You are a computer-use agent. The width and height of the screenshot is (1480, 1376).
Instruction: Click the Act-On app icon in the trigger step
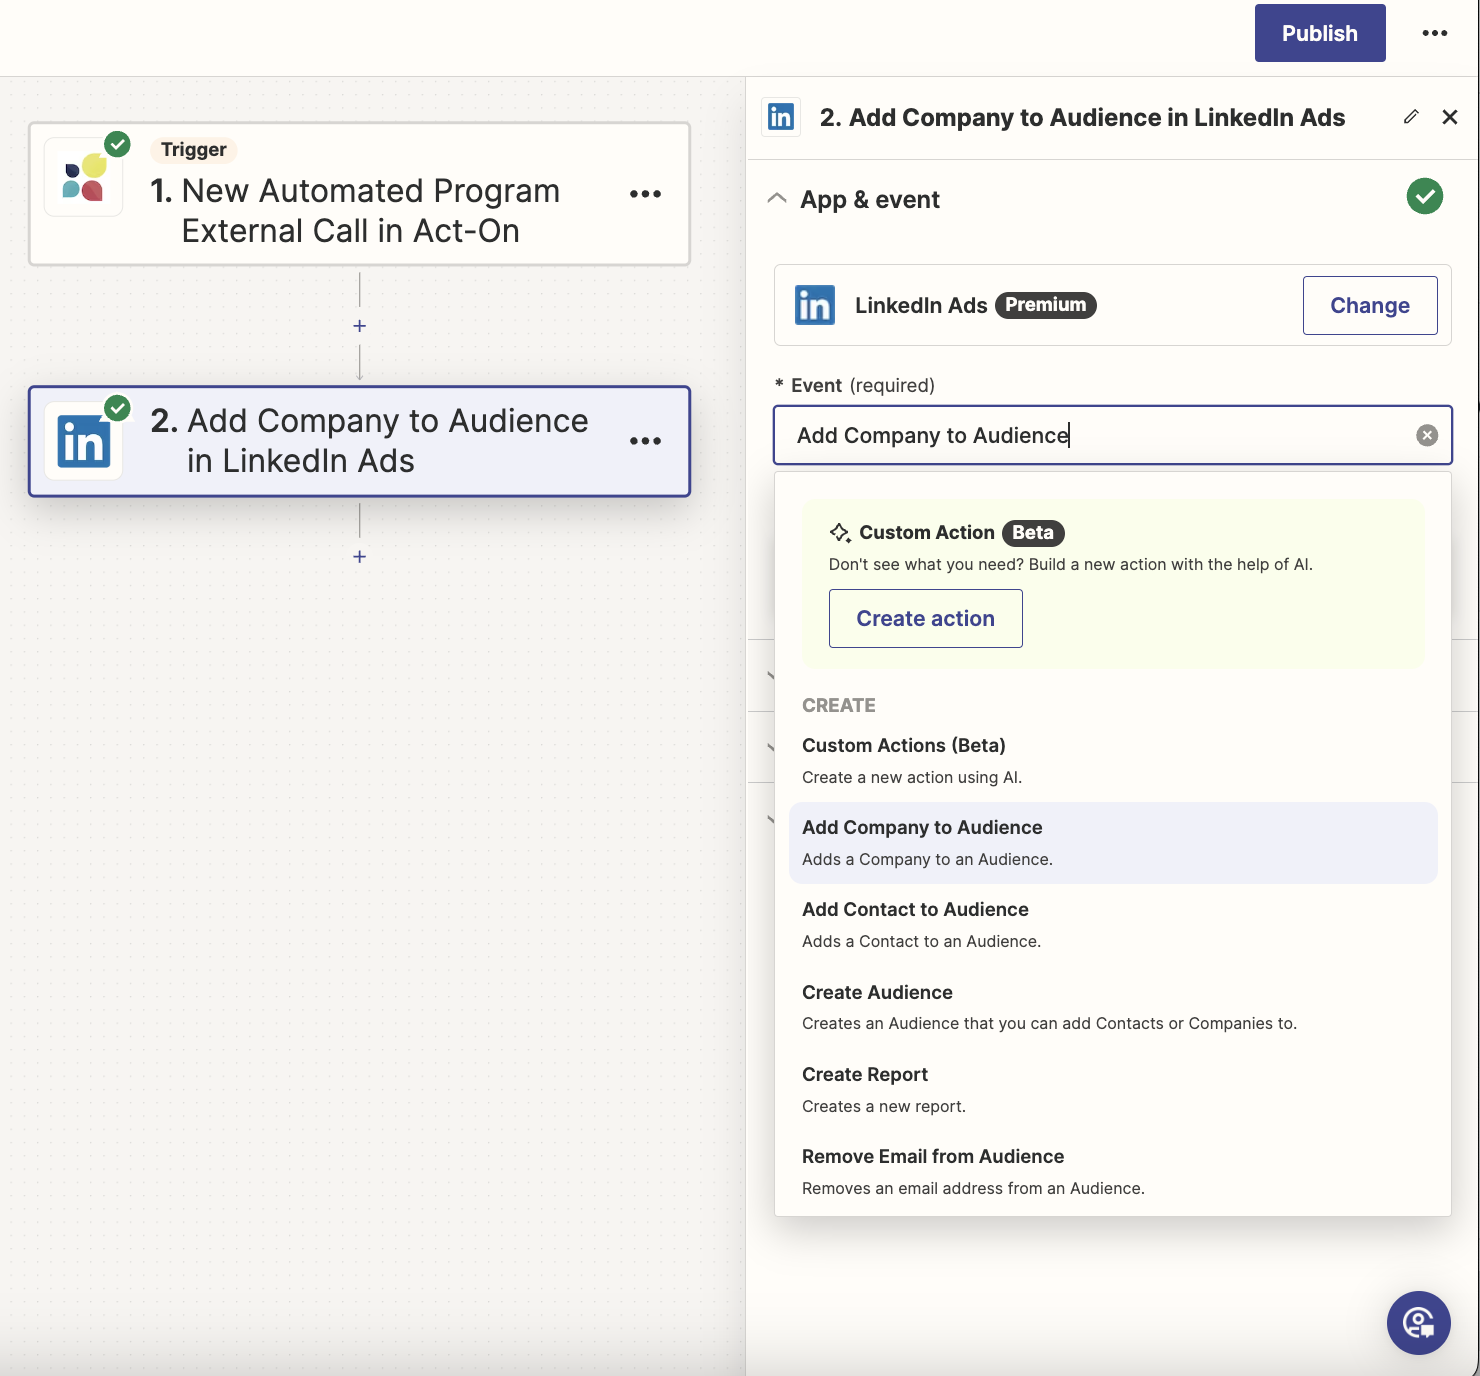tap(84, 177)
